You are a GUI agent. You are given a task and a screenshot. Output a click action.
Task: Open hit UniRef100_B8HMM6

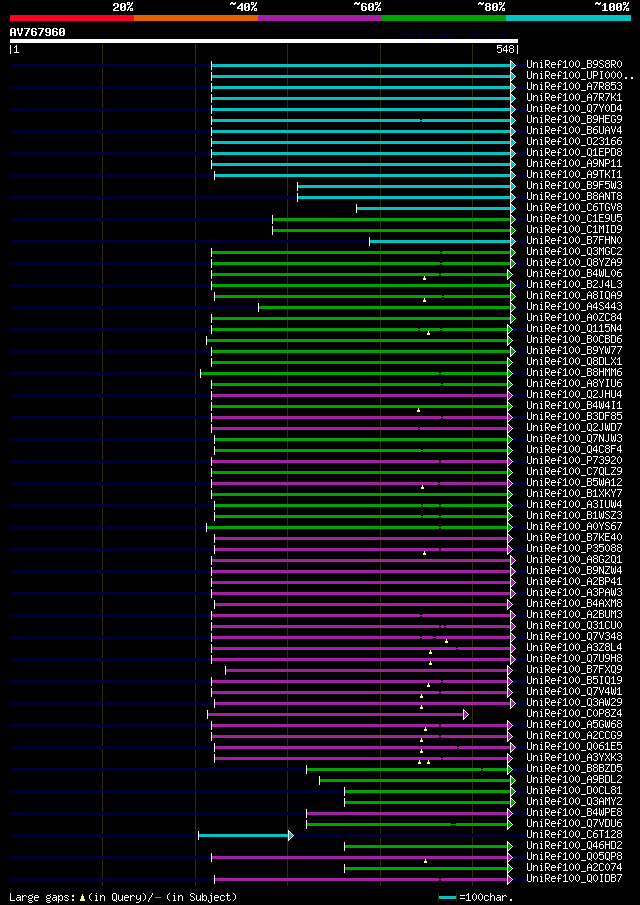[x=574, y=373]
